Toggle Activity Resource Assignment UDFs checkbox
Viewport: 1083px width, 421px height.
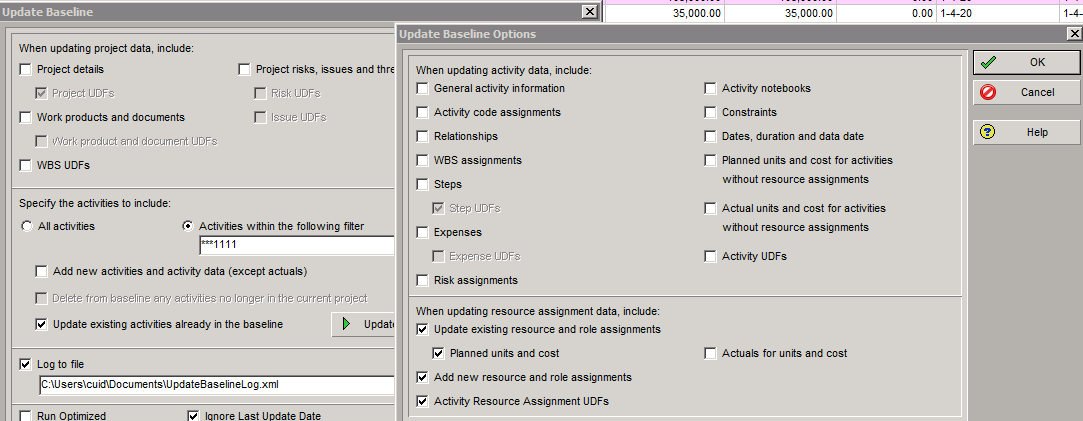(423, 401)
